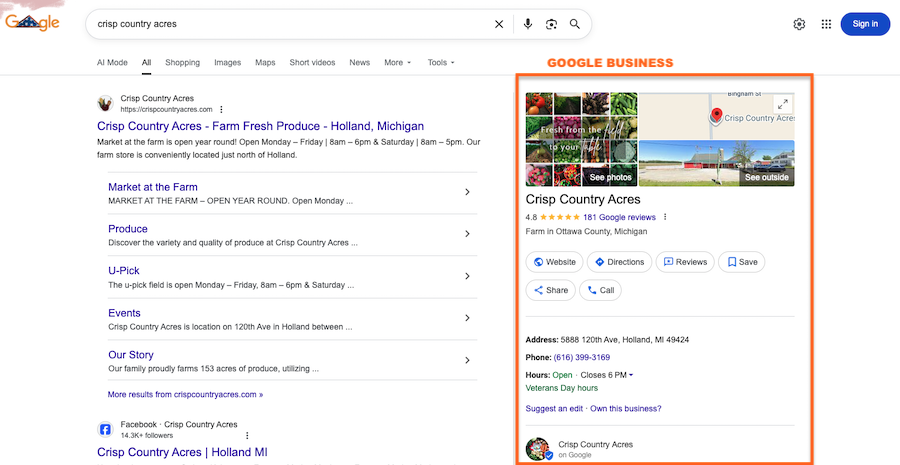This screenshot has width=900, height=465.
Task: Click Veterans Day hours link
Action: pos(561,389)
